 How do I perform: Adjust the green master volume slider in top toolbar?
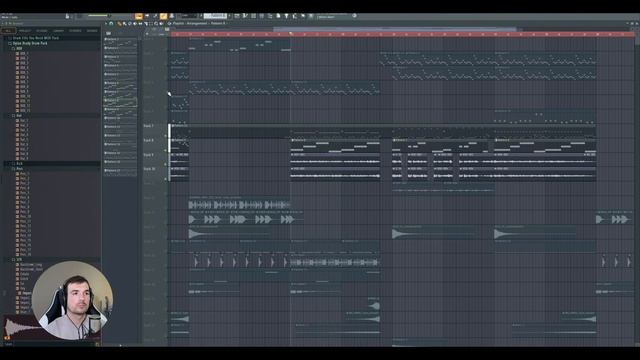[x=99, y=16]
